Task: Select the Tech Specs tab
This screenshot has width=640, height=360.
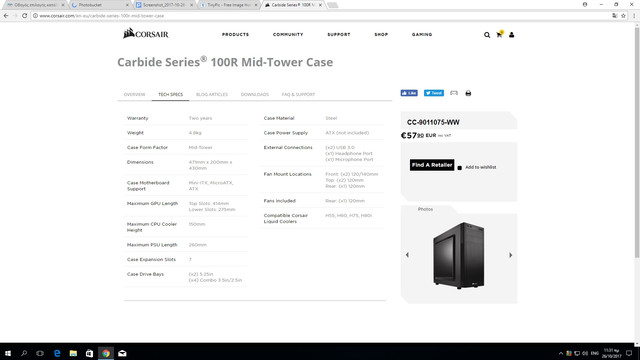Action: coord(171,94)
